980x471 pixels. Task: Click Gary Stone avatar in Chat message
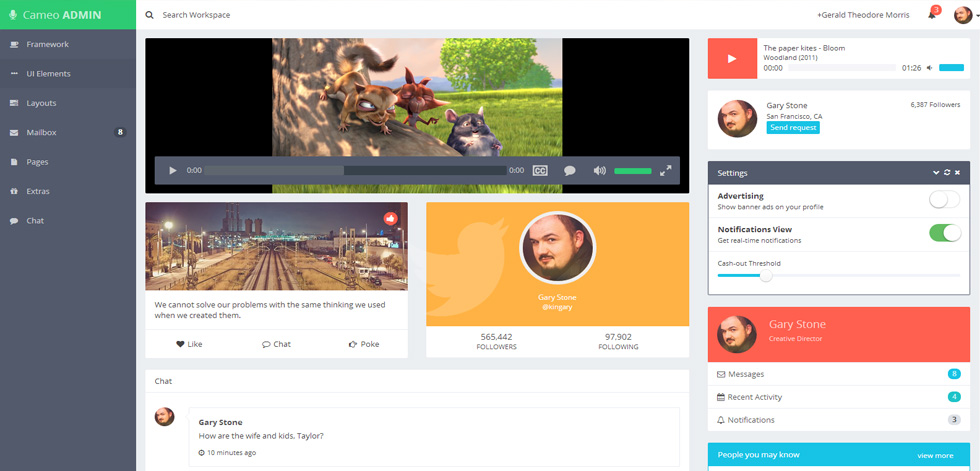tap(164, 417)
